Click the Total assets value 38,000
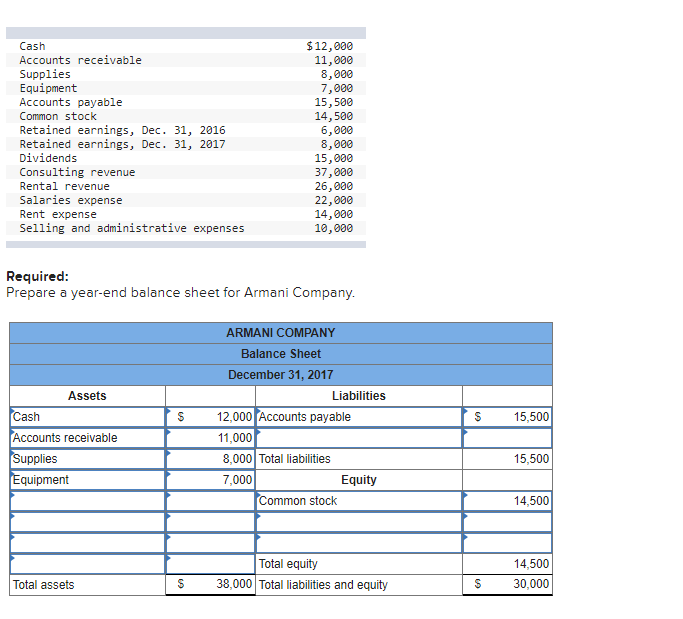Viewport: 683px width, 619px height. (234, 584)
